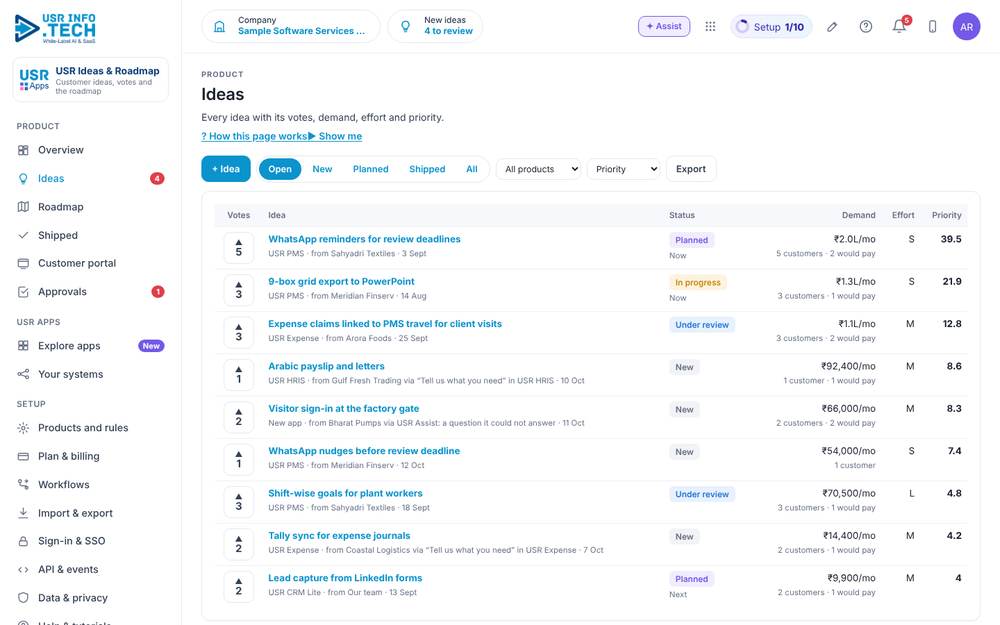Open the AR user avatar menu
The image size is (1000, 625).
click(966, 27)
